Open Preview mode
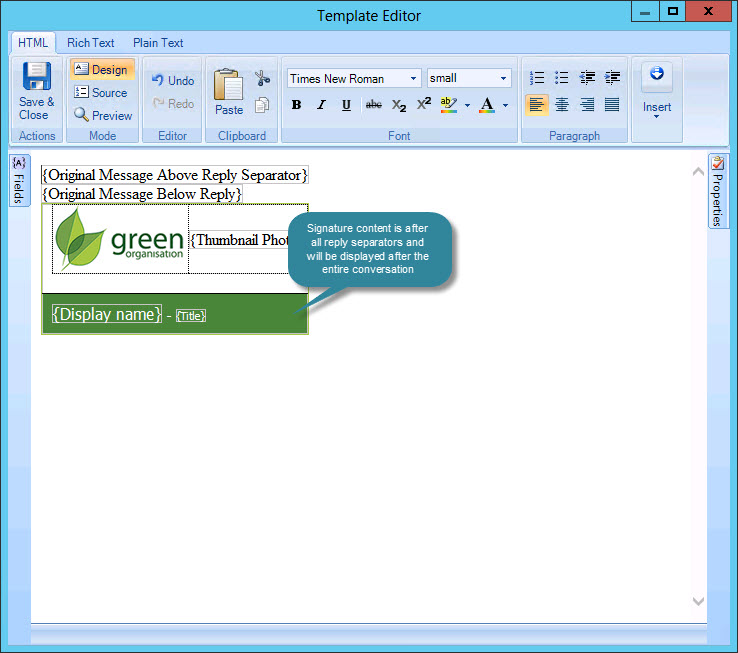This screenshot has height=653, width=738. [103, 115]
